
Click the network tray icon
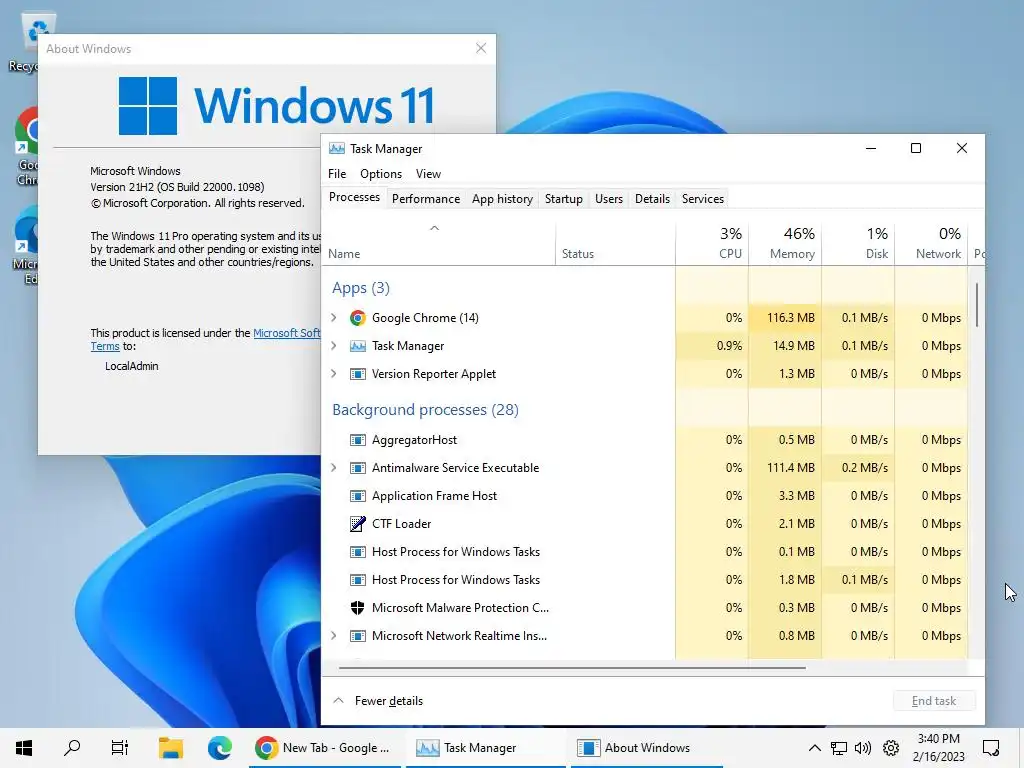tap(839, 748)
